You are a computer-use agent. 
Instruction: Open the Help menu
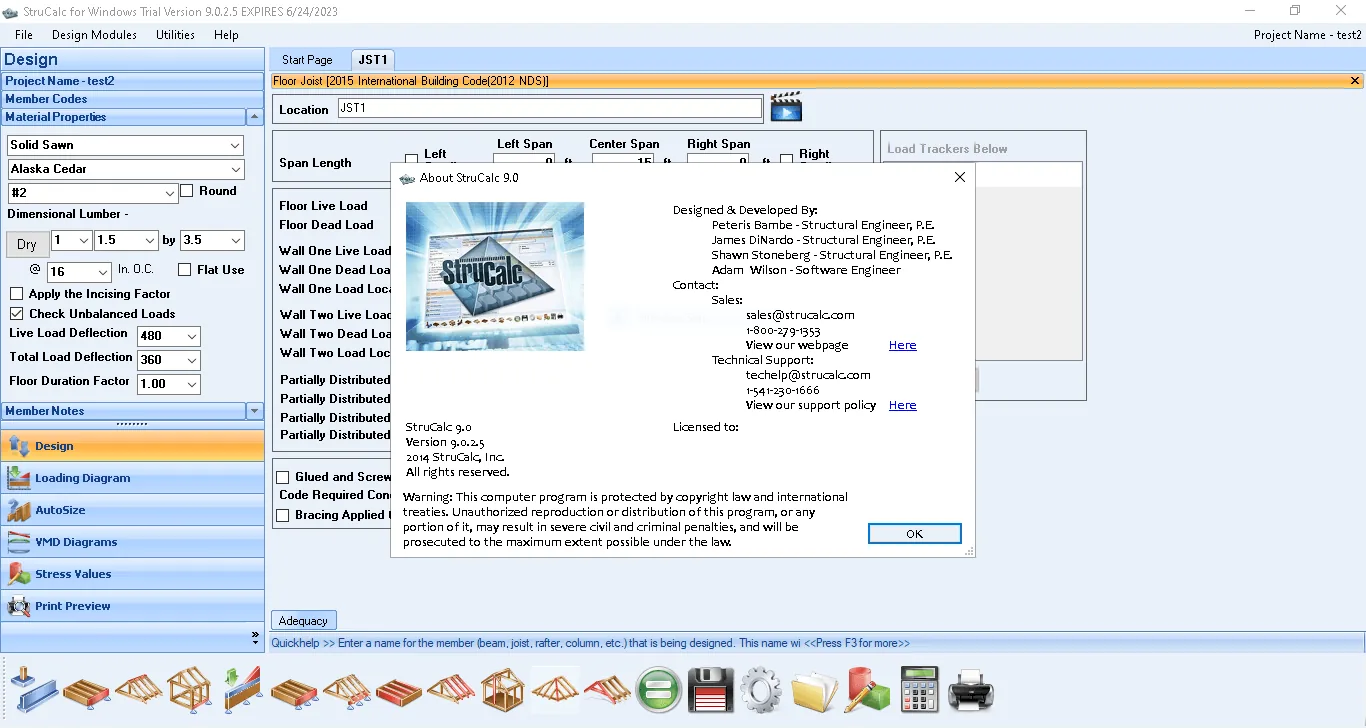(x=226, y=35)
